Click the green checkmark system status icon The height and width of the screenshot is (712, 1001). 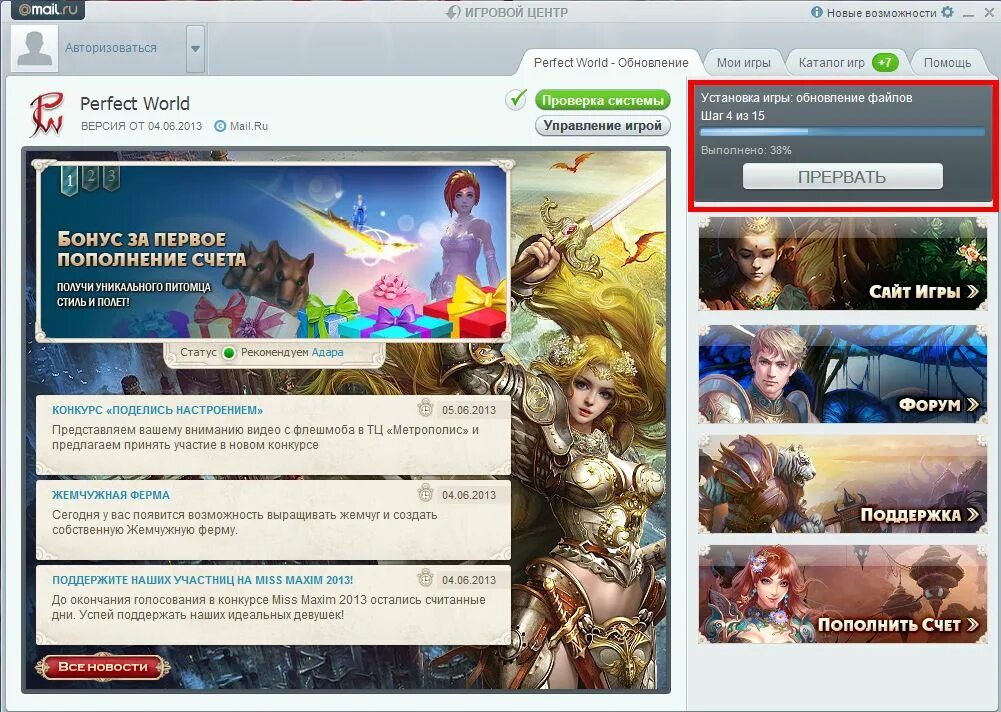pyautogui.click(x=516, y=100)
